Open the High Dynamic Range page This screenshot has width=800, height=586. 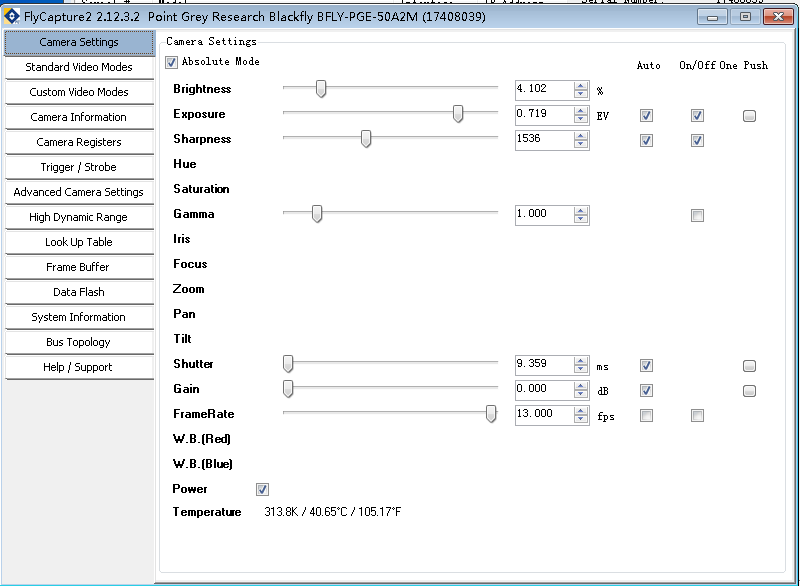tap(79, 217)
